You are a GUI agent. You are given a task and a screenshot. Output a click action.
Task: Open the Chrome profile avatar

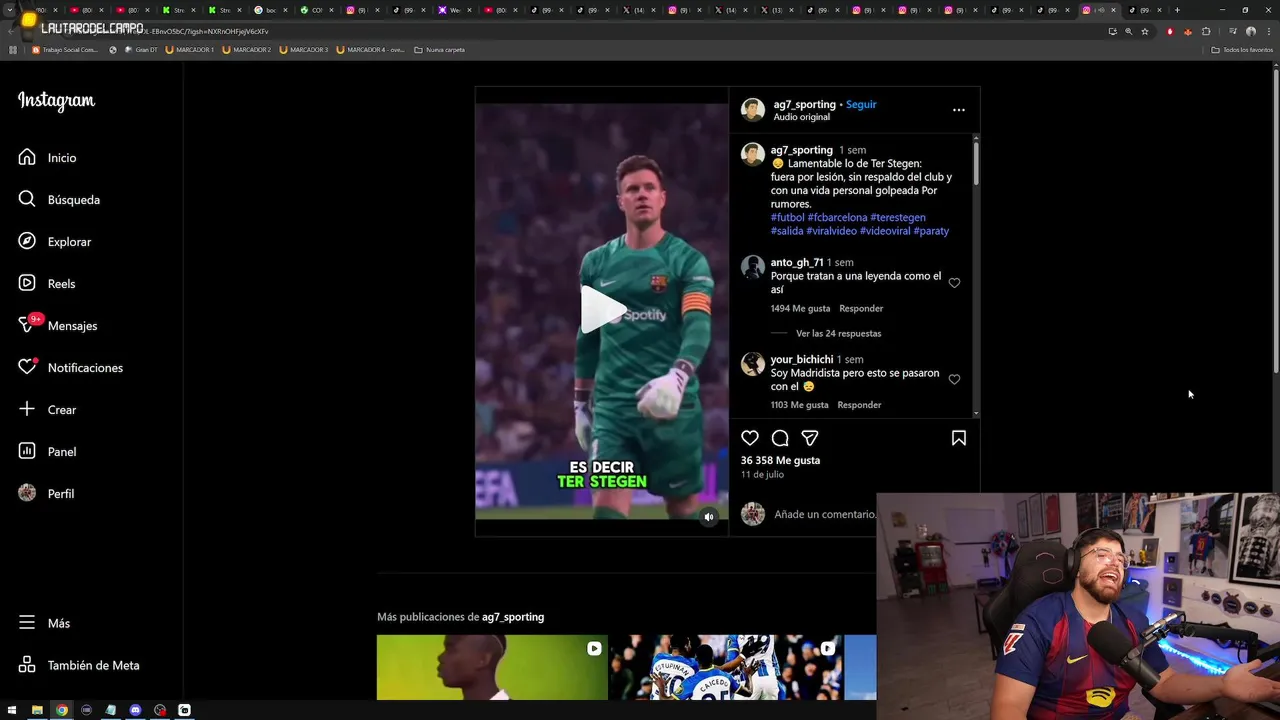(1250, 31)
